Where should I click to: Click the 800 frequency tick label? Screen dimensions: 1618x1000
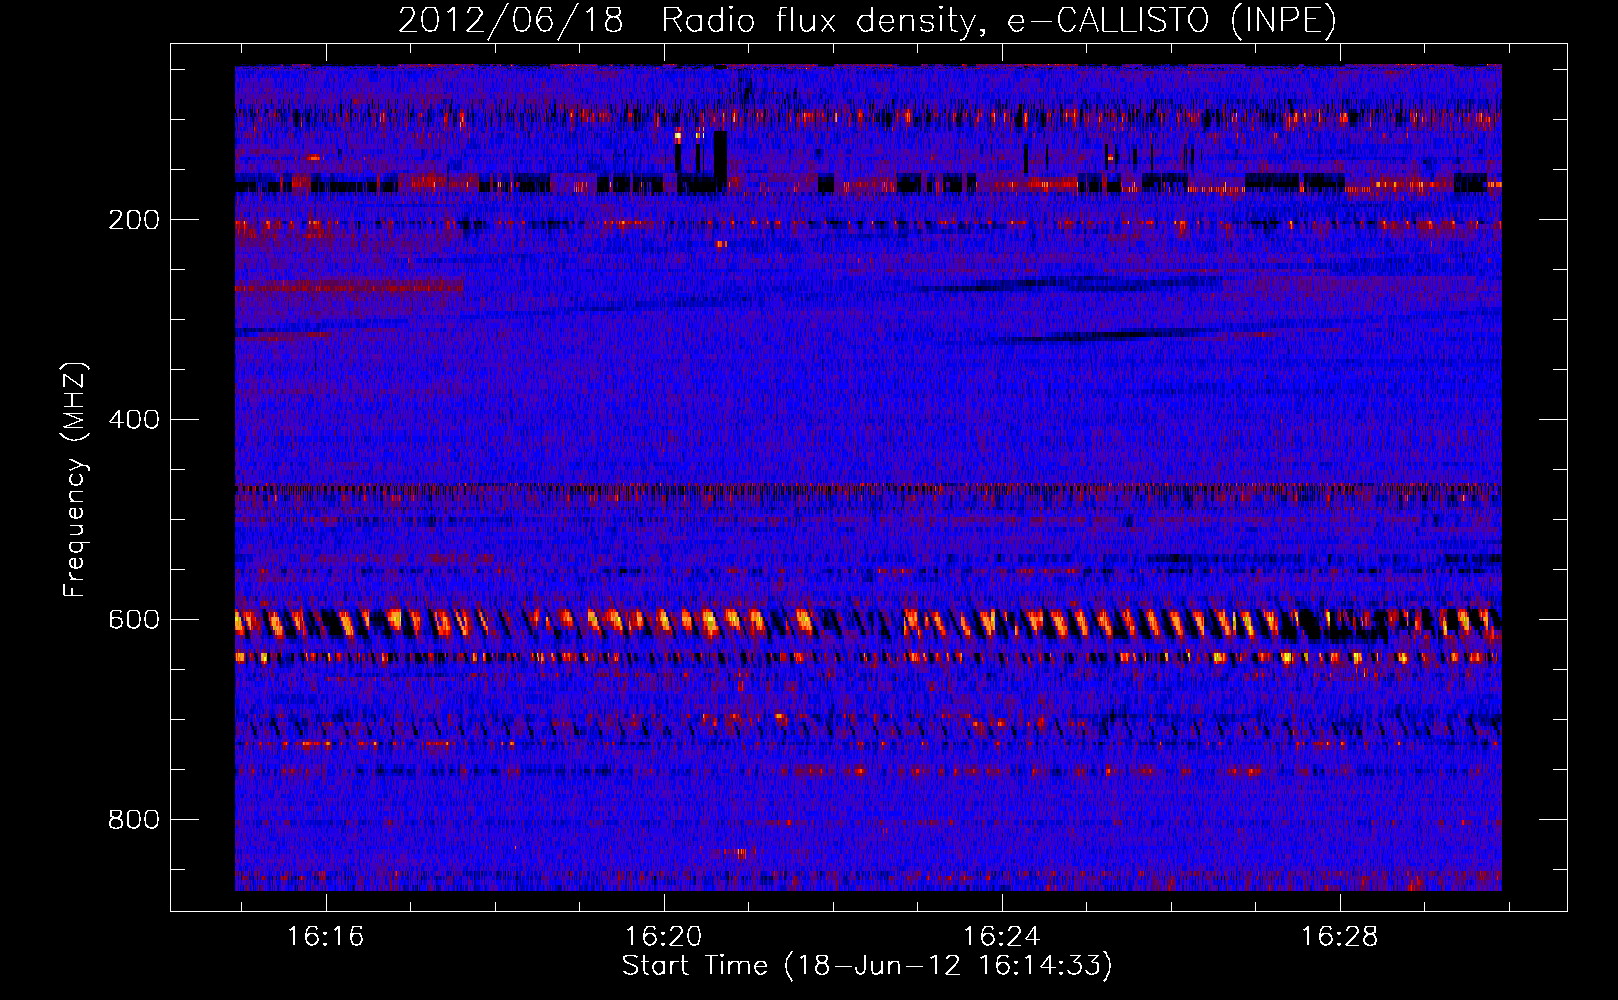pyautogui.click(x=134, y=820)
